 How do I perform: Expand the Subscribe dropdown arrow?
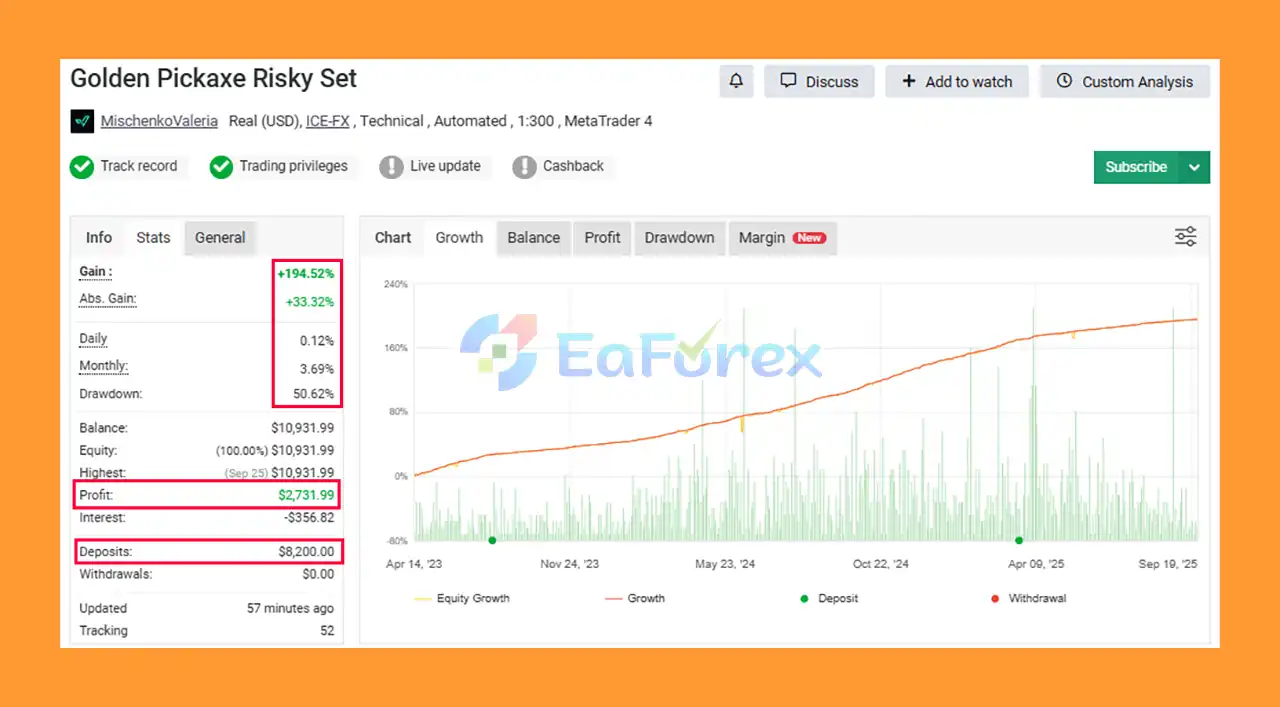pyautogui.click(x=1194, y=167)
